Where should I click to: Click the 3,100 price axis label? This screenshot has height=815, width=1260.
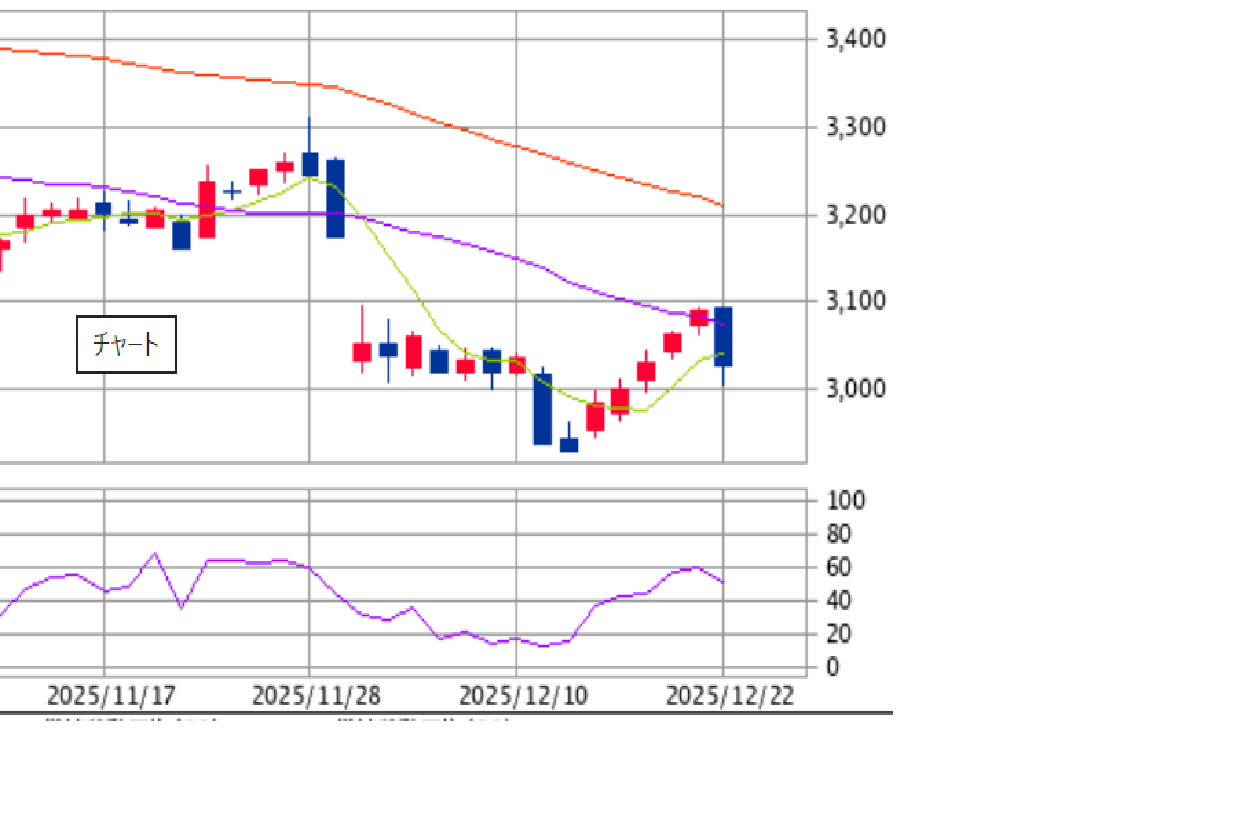tap(856, 301)
